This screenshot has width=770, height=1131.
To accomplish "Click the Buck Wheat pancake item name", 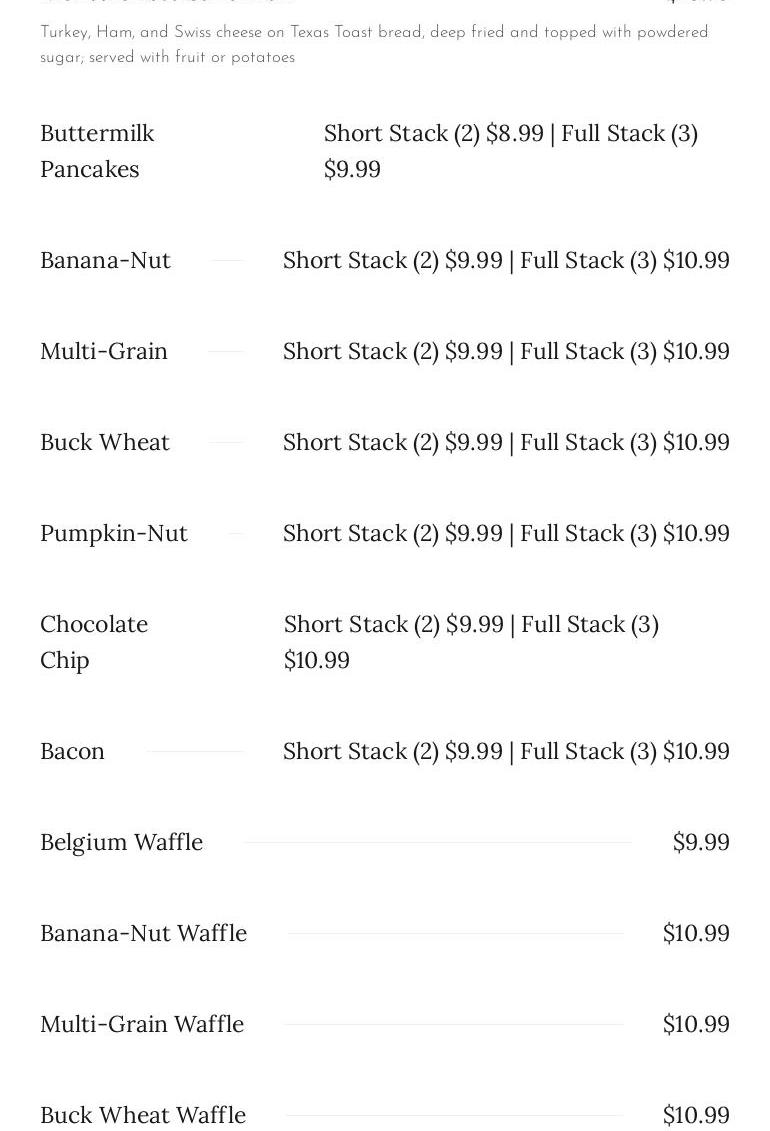I will (105, 442).
